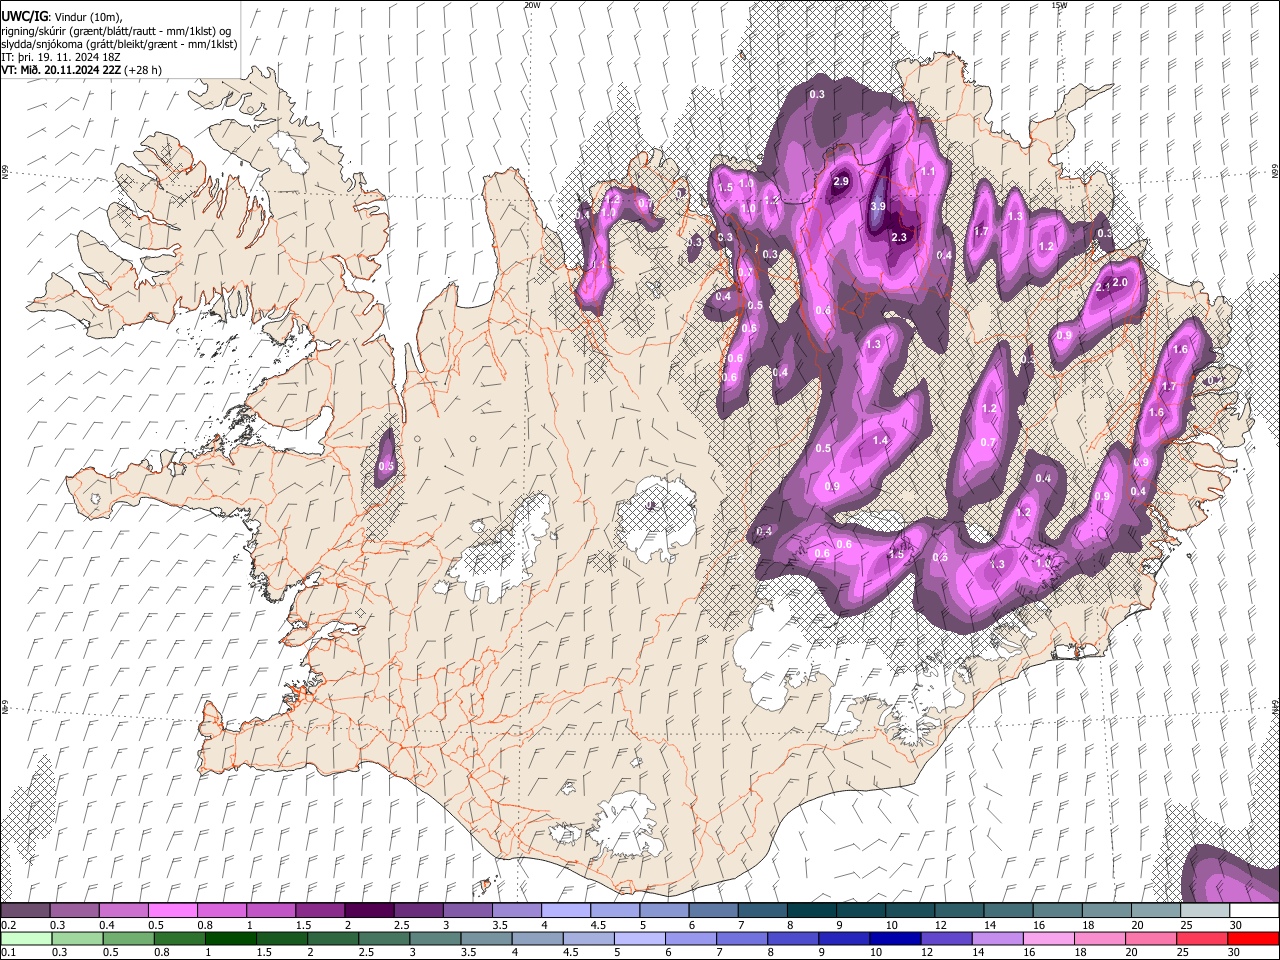Viewport: 1280px width, 960px height.
Task: Click the UWC/IG title in the header box
Action: pyautogui.click(x=24, y=16)
